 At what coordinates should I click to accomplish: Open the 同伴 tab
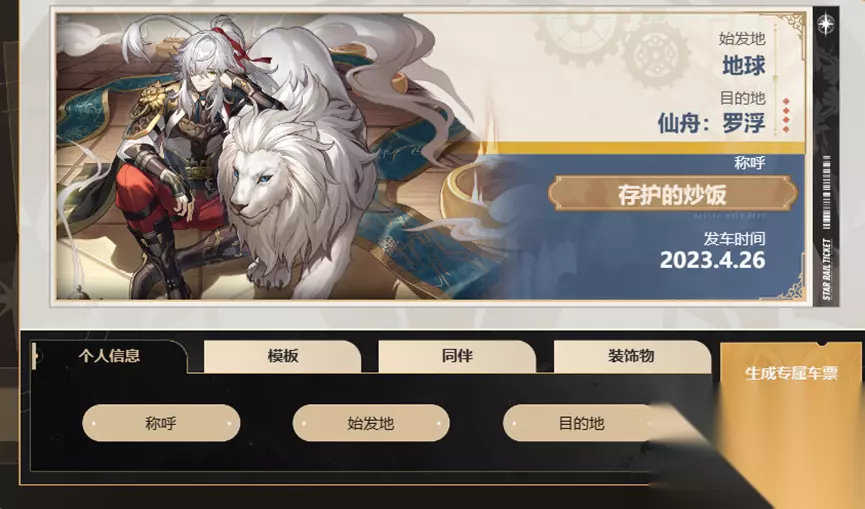(457, 356)
